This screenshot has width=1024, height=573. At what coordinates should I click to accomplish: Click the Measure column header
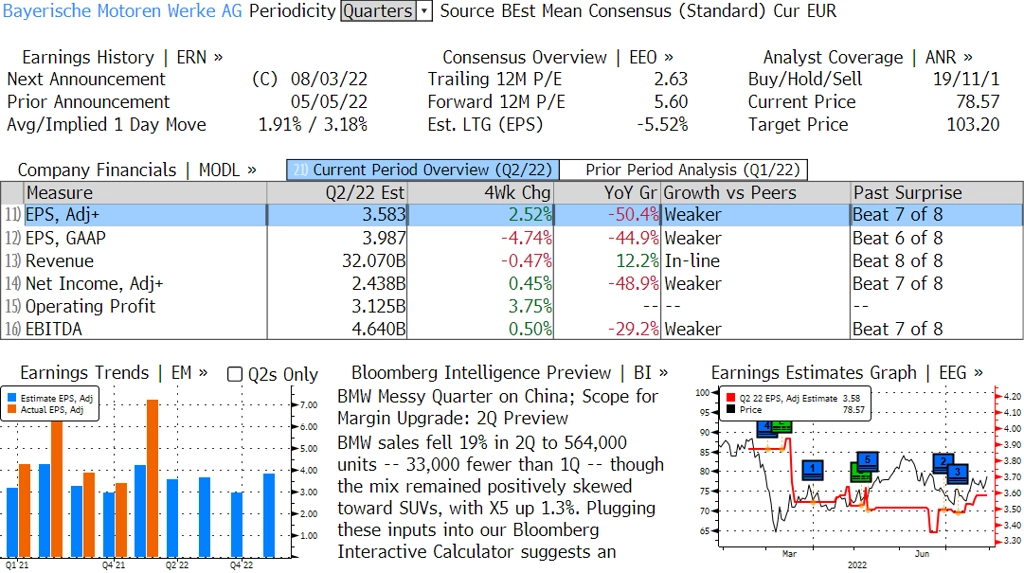(x=145, y=193)
